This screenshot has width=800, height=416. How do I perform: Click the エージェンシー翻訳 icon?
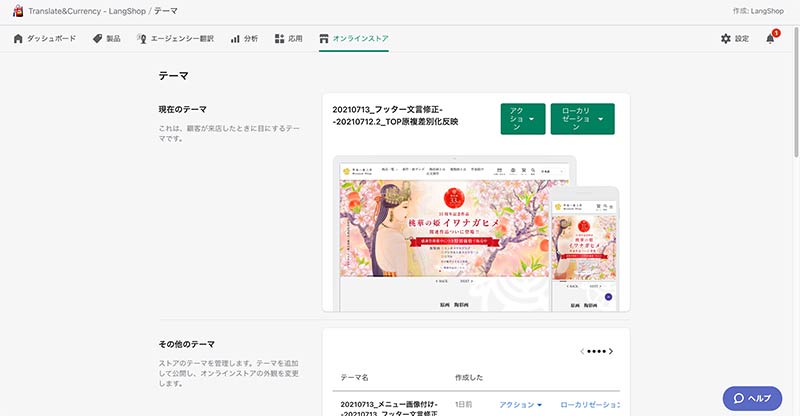[142, 39]
